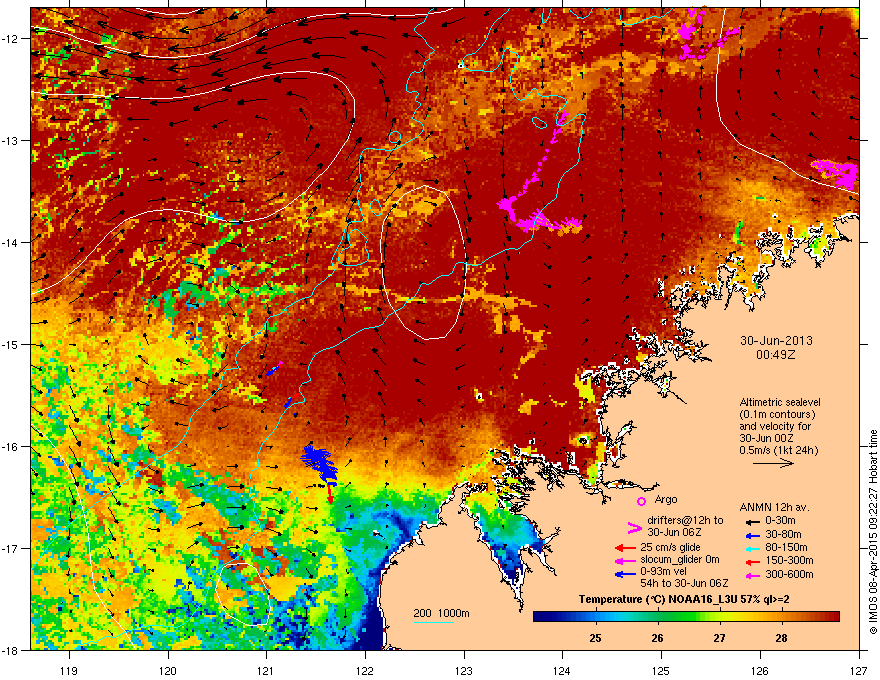This screenshot has width=880, height=680.
Task: Click the '30-80m' depth label
Action: coord(783,535)
